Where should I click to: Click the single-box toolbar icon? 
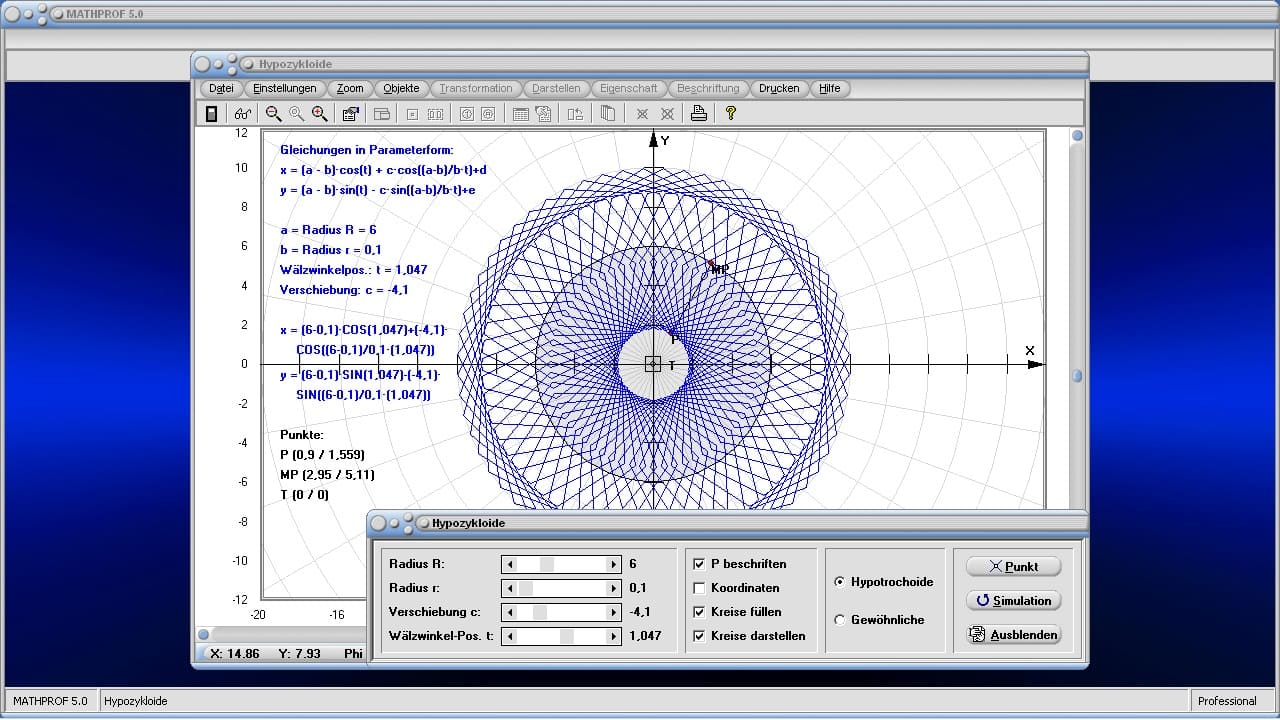[412, 114]
